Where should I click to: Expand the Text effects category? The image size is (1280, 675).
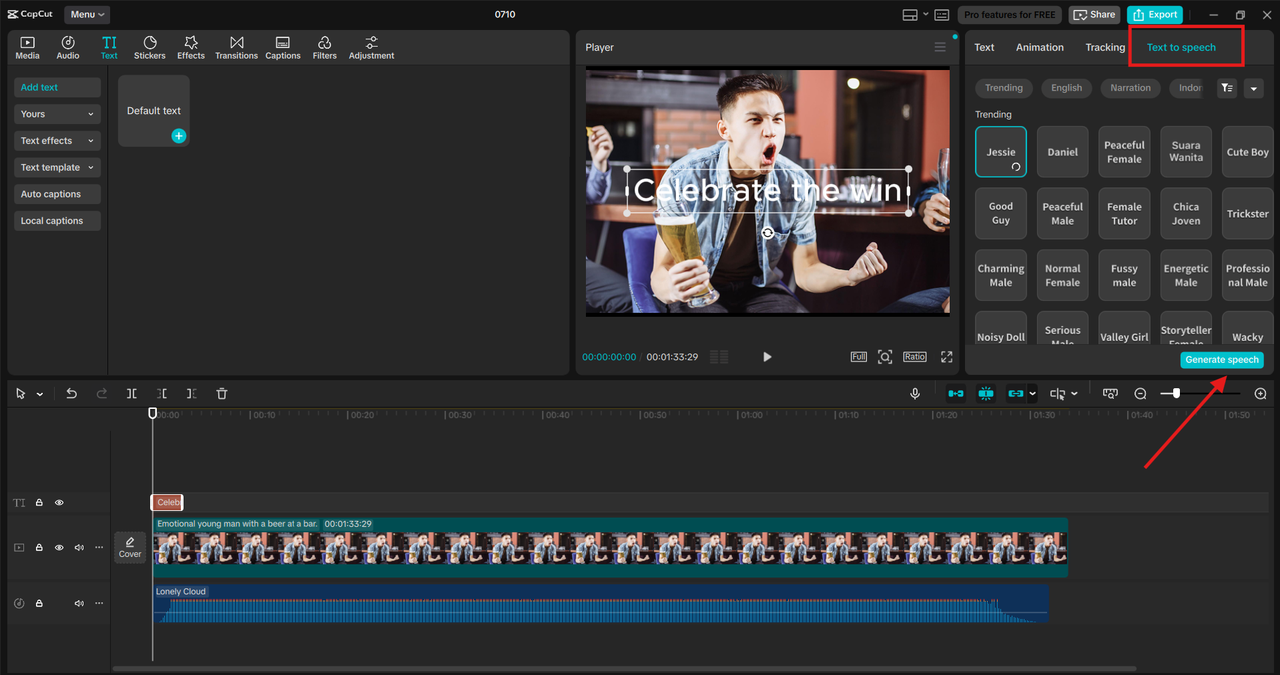click(57, 141)
